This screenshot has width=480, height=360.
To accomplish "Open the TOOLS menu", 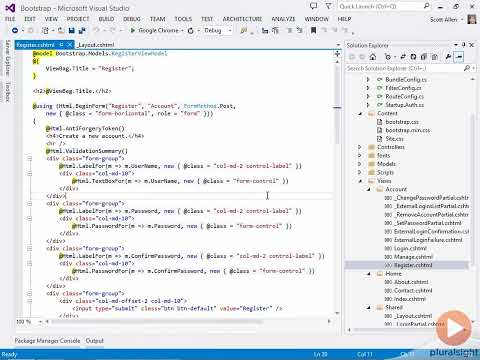I will [x=183, y=19].
